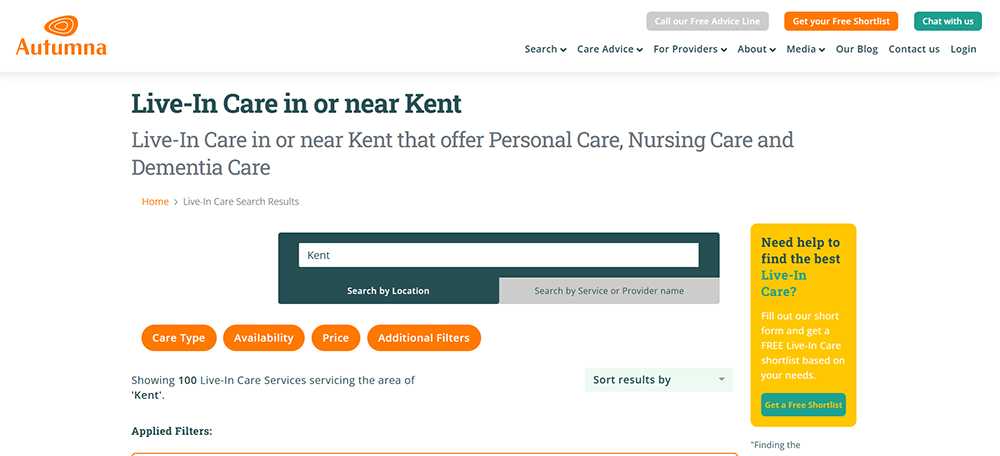Open the About navigation menu
Screen dimensions: 1000x456
tap(756, 49)
